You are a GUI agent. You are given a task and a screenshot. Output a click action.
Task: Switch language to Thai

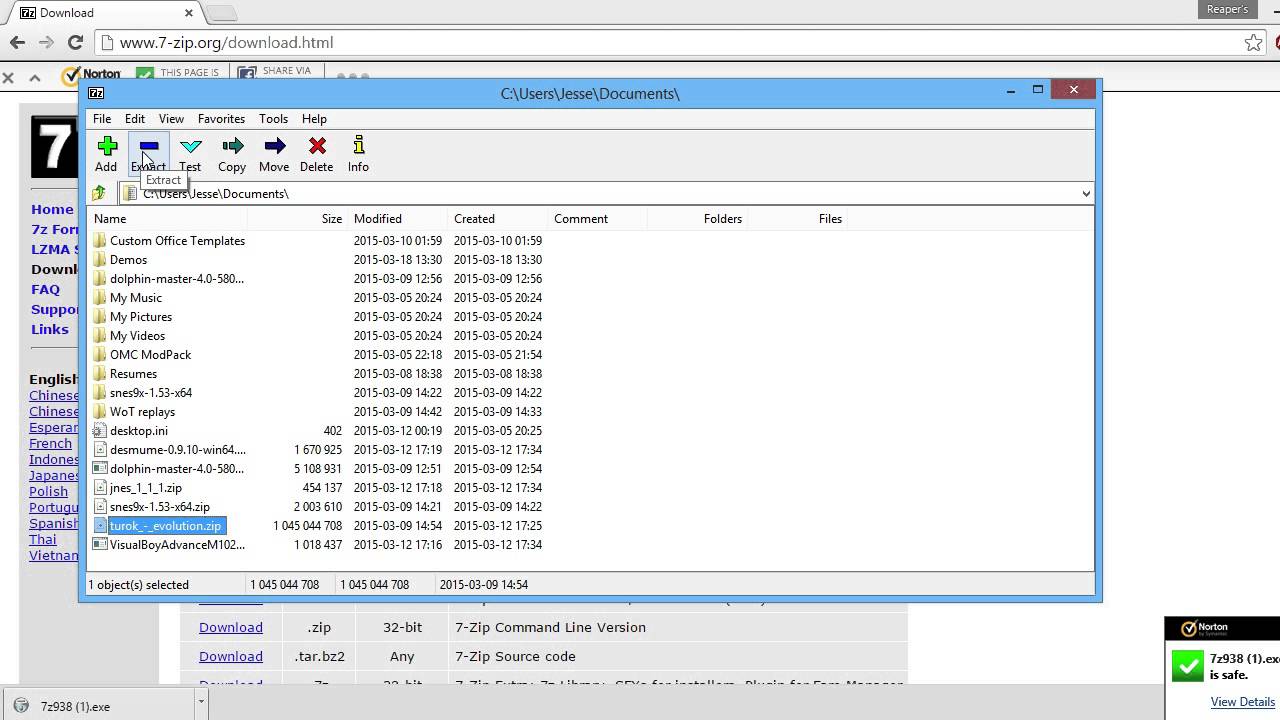[x=43, y=539]
